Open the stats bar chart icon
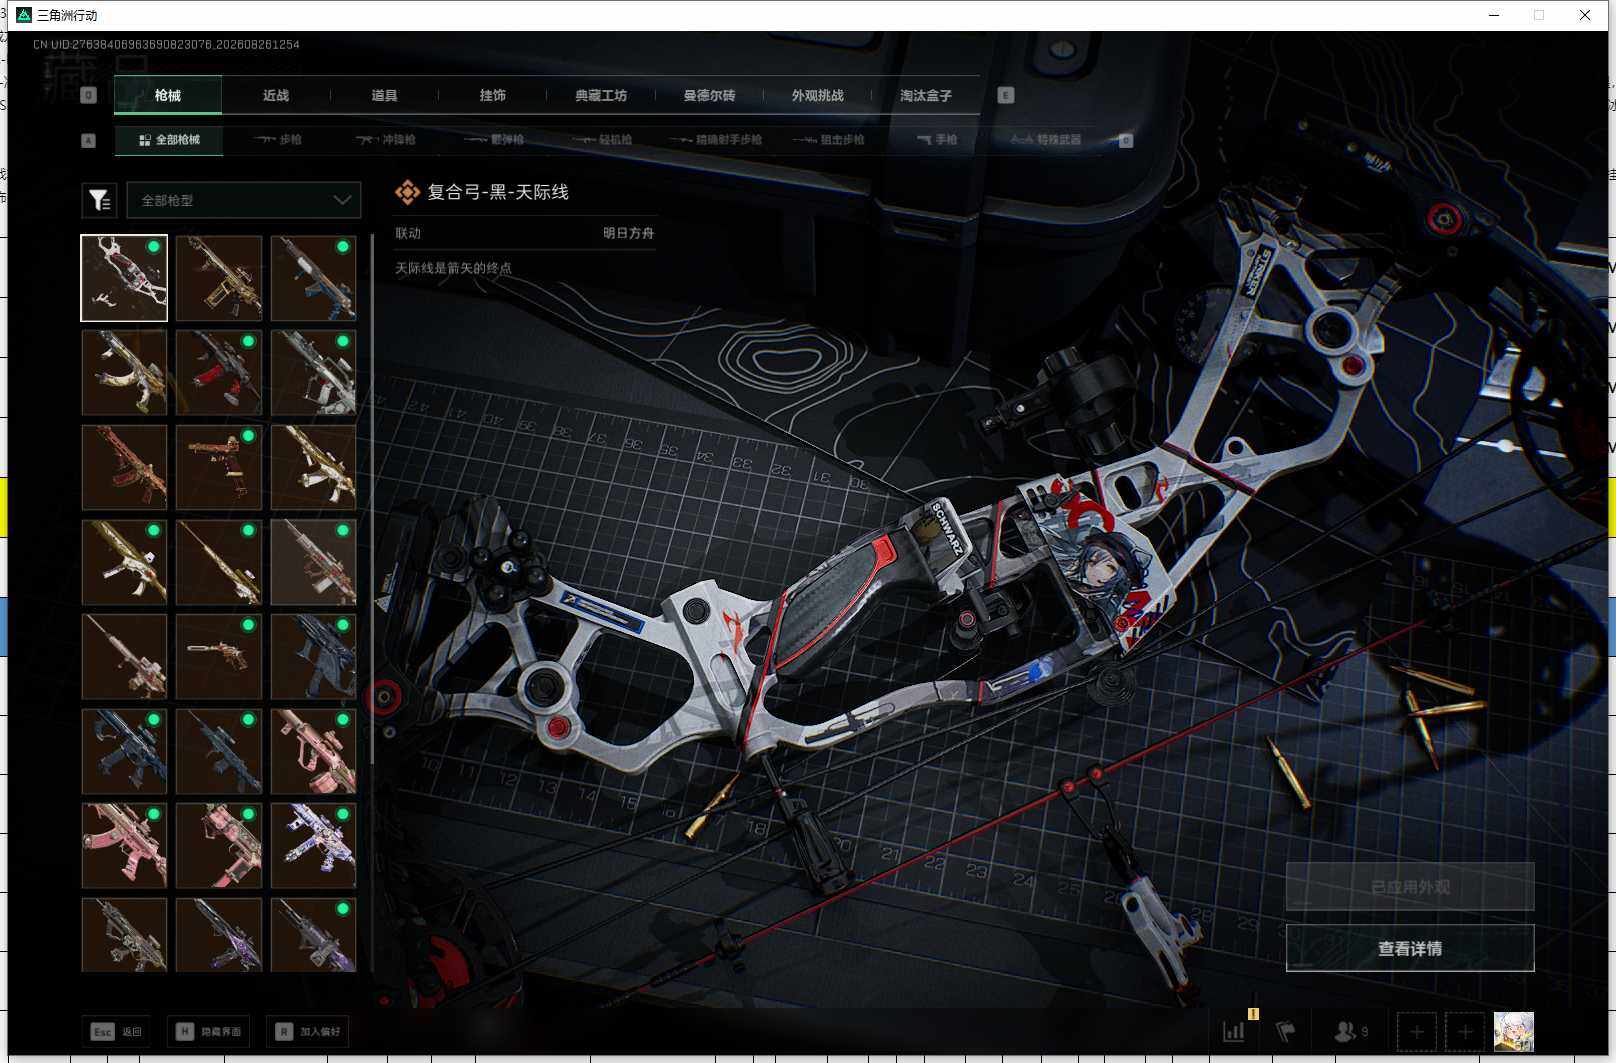Viewport: 1616px width, 1063px height. click(x=1234, y=1031)
